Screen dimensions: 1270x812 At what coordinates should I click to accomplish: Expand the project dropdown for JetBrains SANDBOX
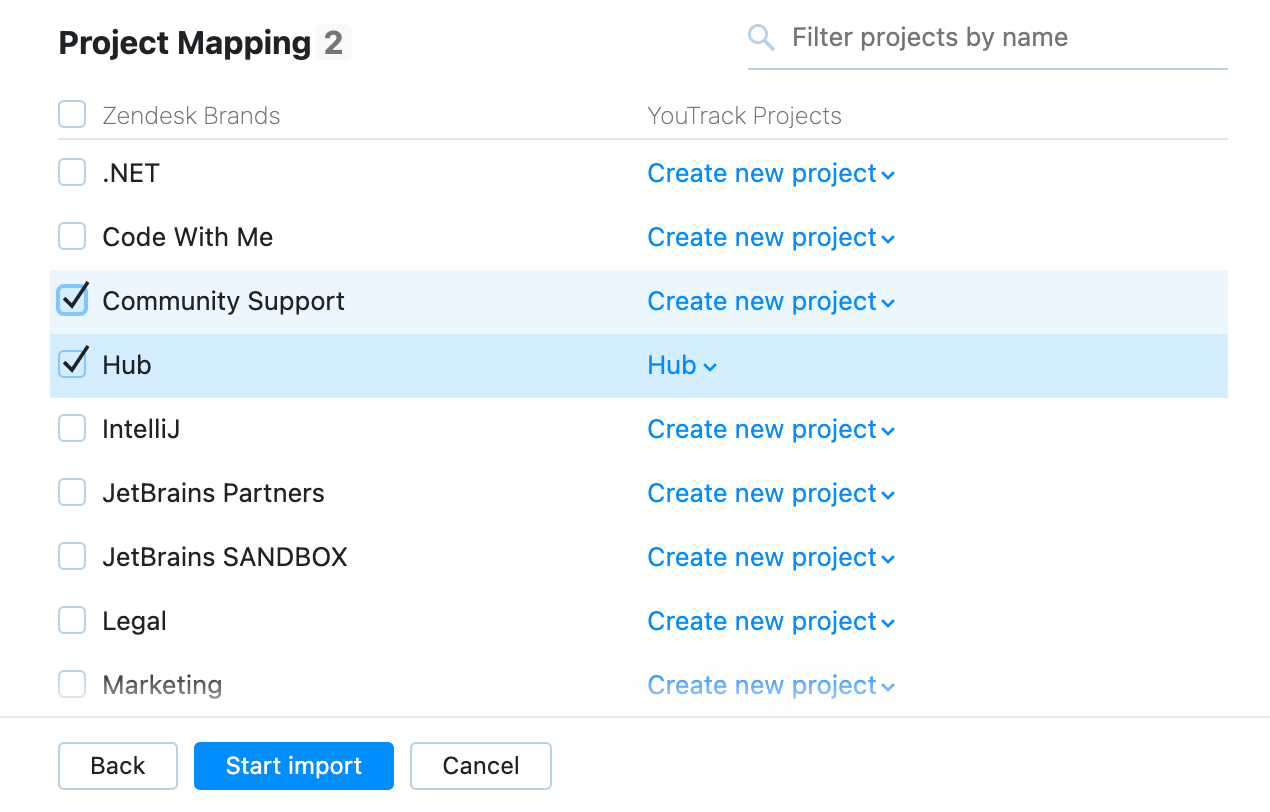pyautogui.click(x=770, y=558)
